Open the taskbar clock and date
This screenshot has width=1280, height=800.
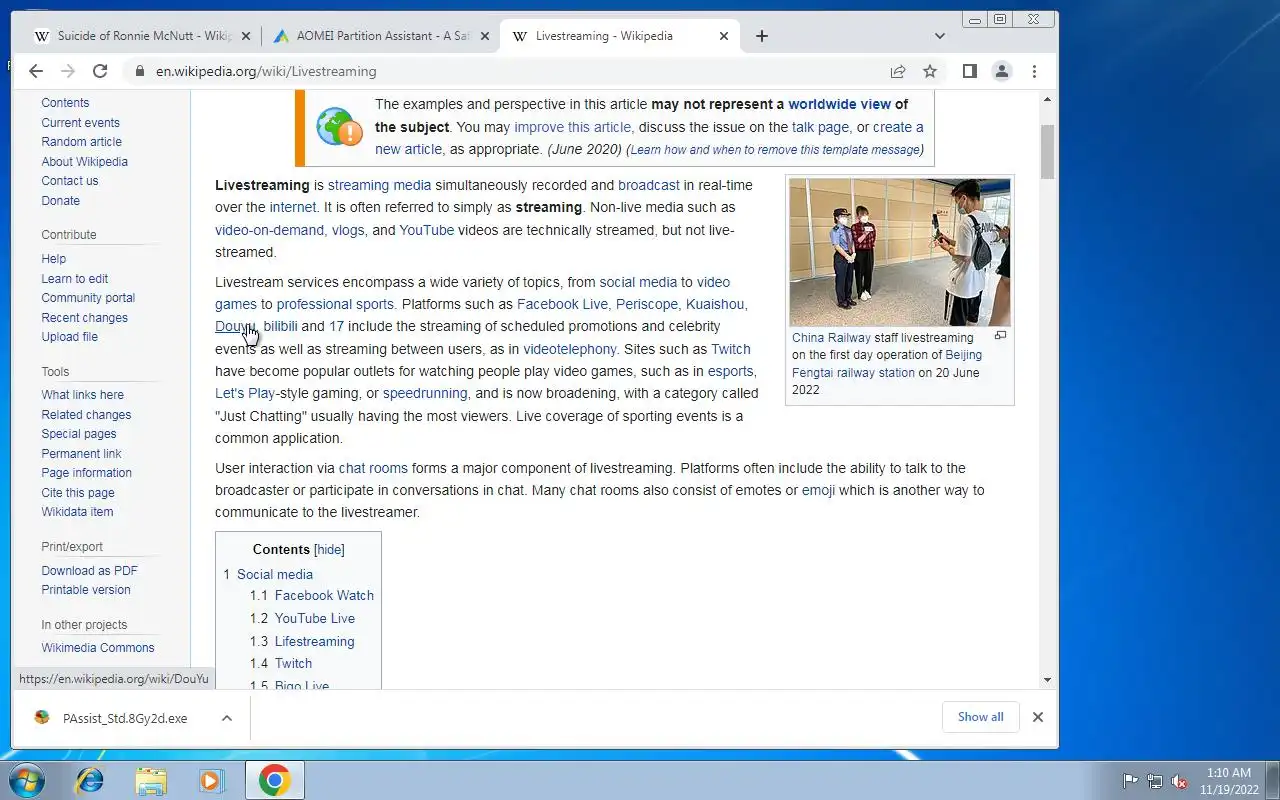click(x=1229, y=780)
